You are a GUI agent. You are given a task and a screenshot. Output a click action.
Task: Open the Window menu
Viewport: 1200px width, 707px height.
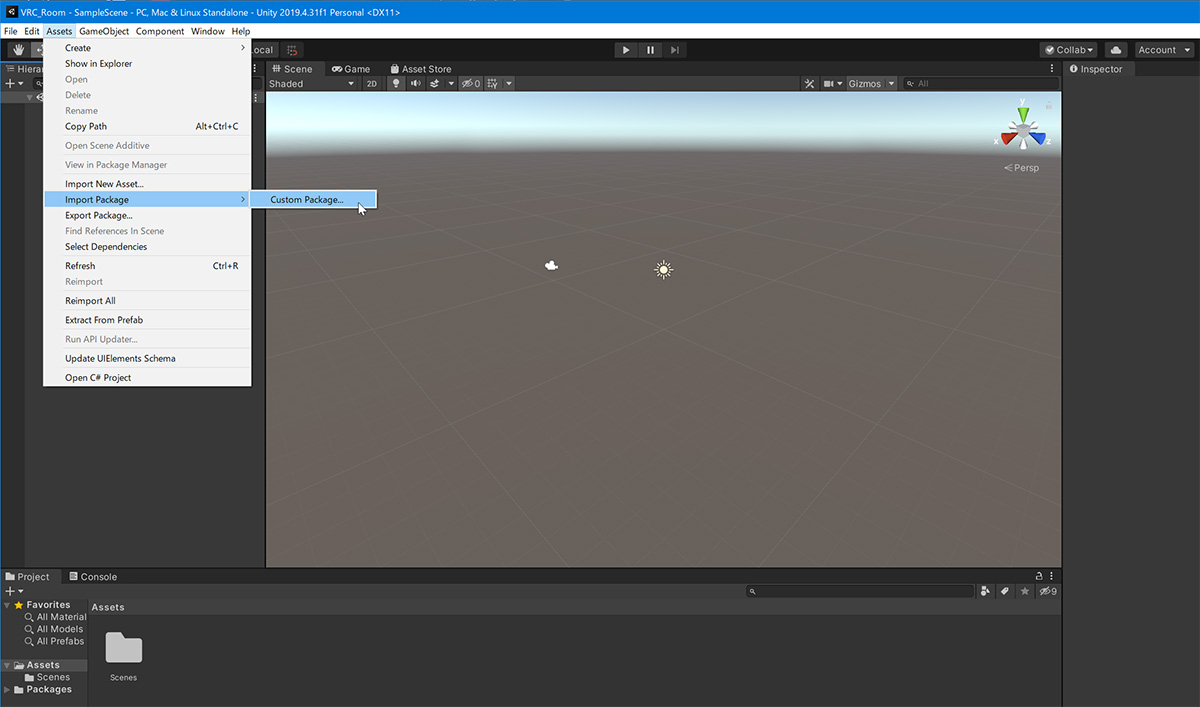pyautogui.click(x=208, y=31)
